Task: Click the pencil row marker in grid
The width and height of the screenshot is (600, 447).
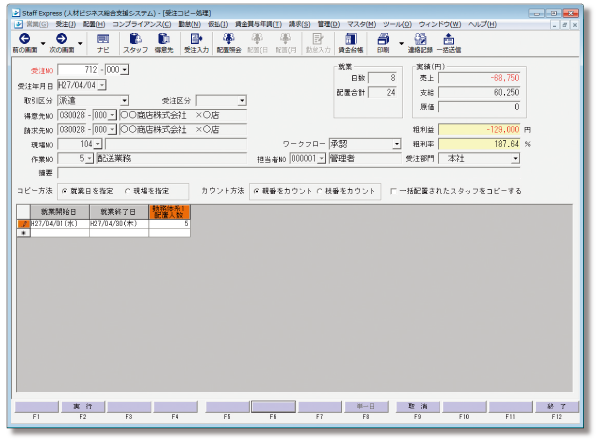Action: click(x=24, y=224)
